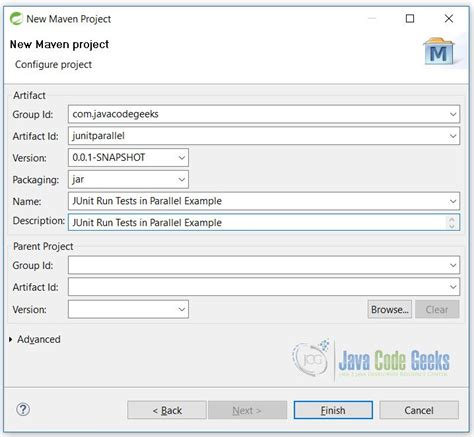The image size is (474, 437).
Task: Open the Artifact Id junitparallel dropdown arrow
Action: point(453,136)
